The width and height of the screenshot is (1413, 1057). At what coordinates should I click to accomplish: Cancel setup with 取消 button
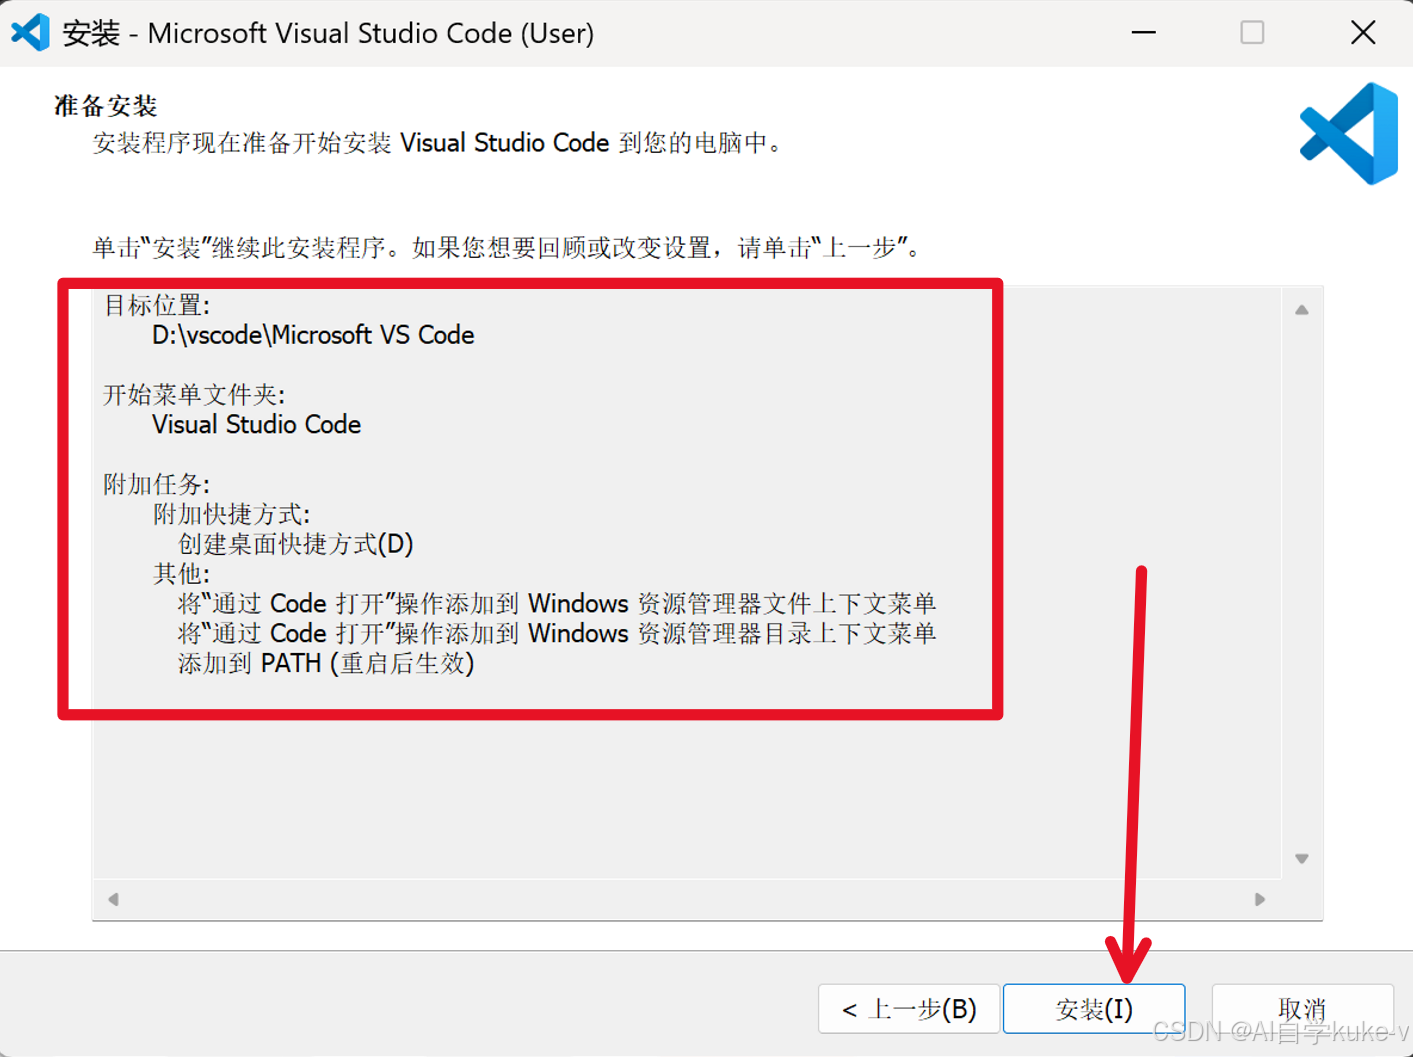pos(1302,1008)
